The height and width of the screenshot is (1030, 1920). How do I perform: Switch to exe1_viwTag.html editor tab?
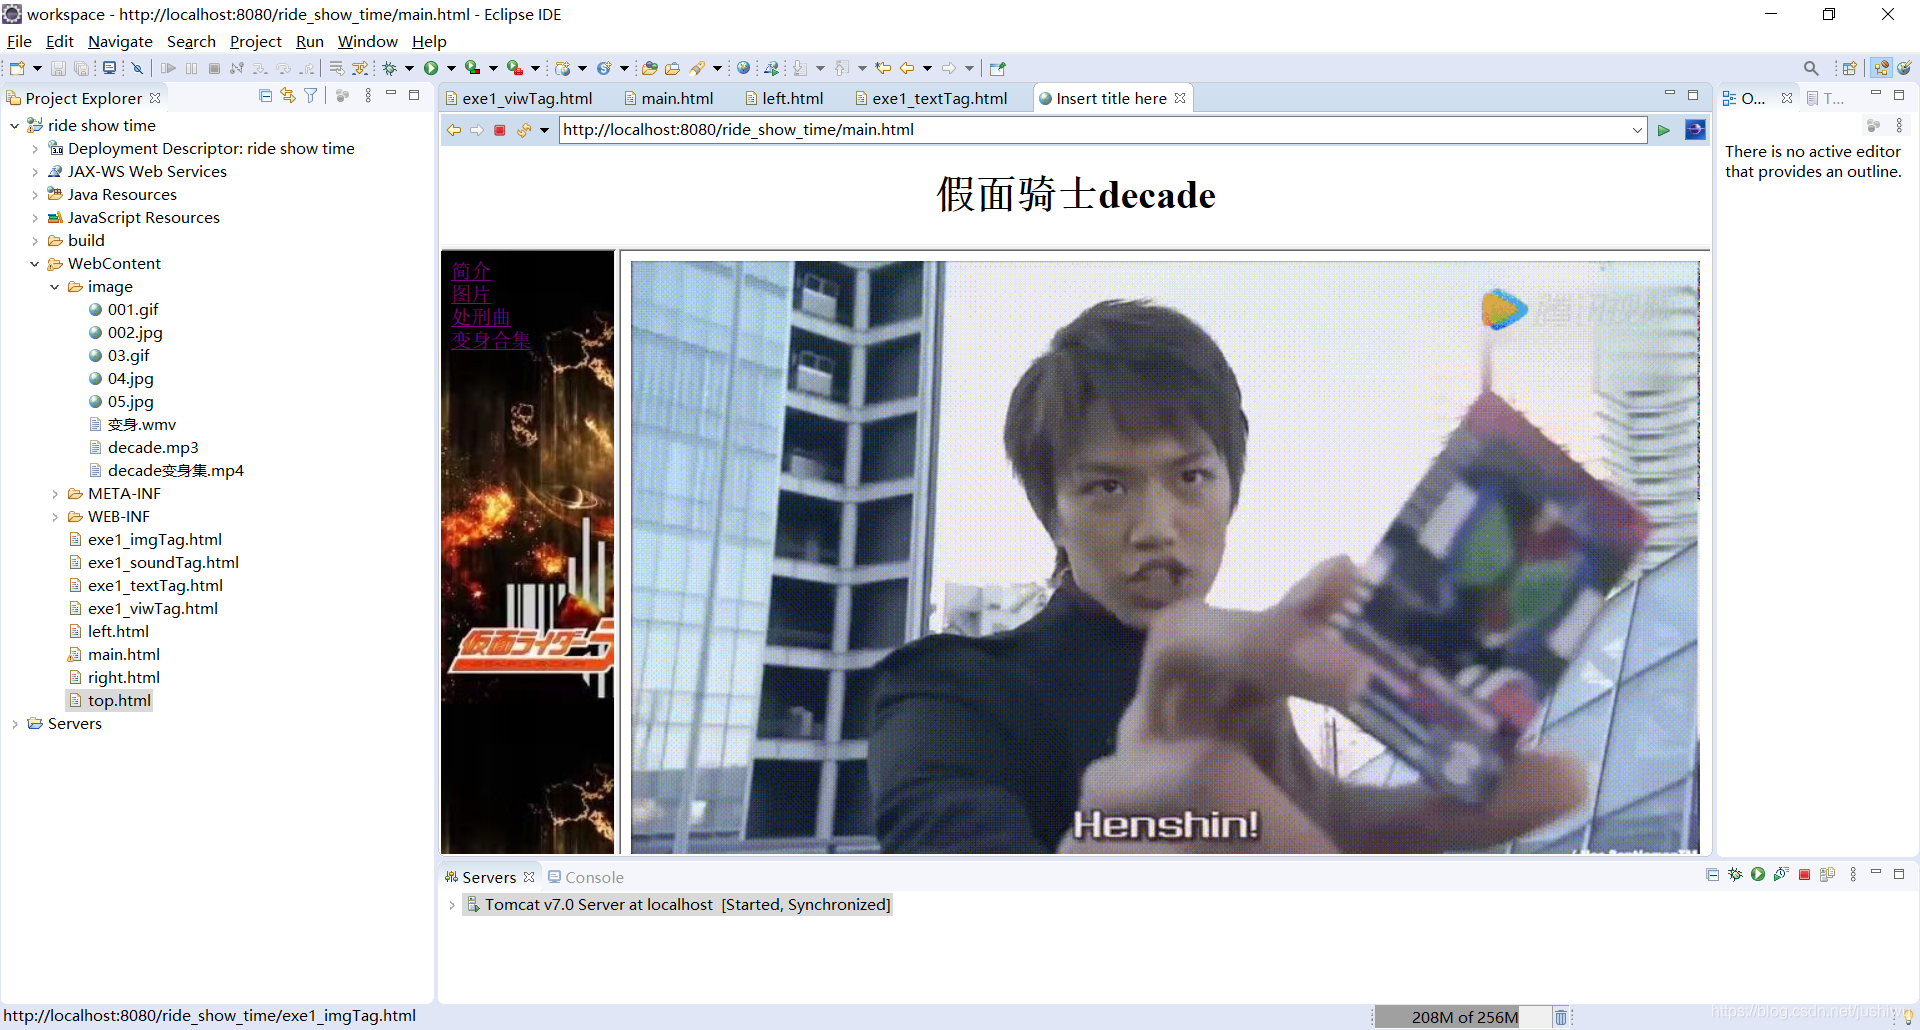pos(519,98)
